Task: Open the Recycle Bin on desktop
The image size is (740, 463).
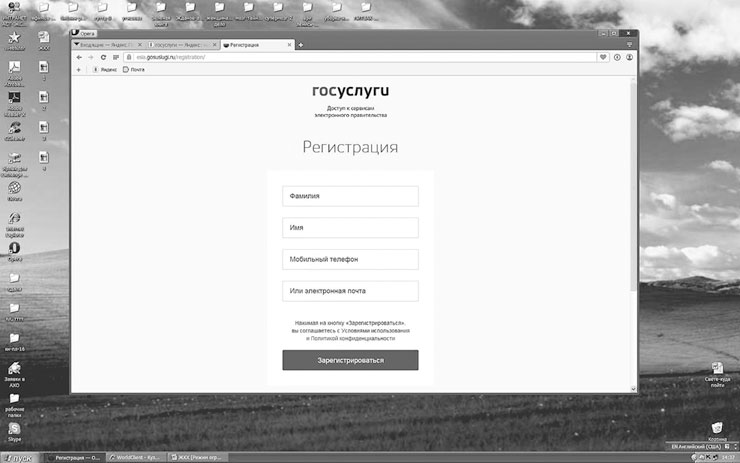Action: pyautogui.click(x=717, y=428)
